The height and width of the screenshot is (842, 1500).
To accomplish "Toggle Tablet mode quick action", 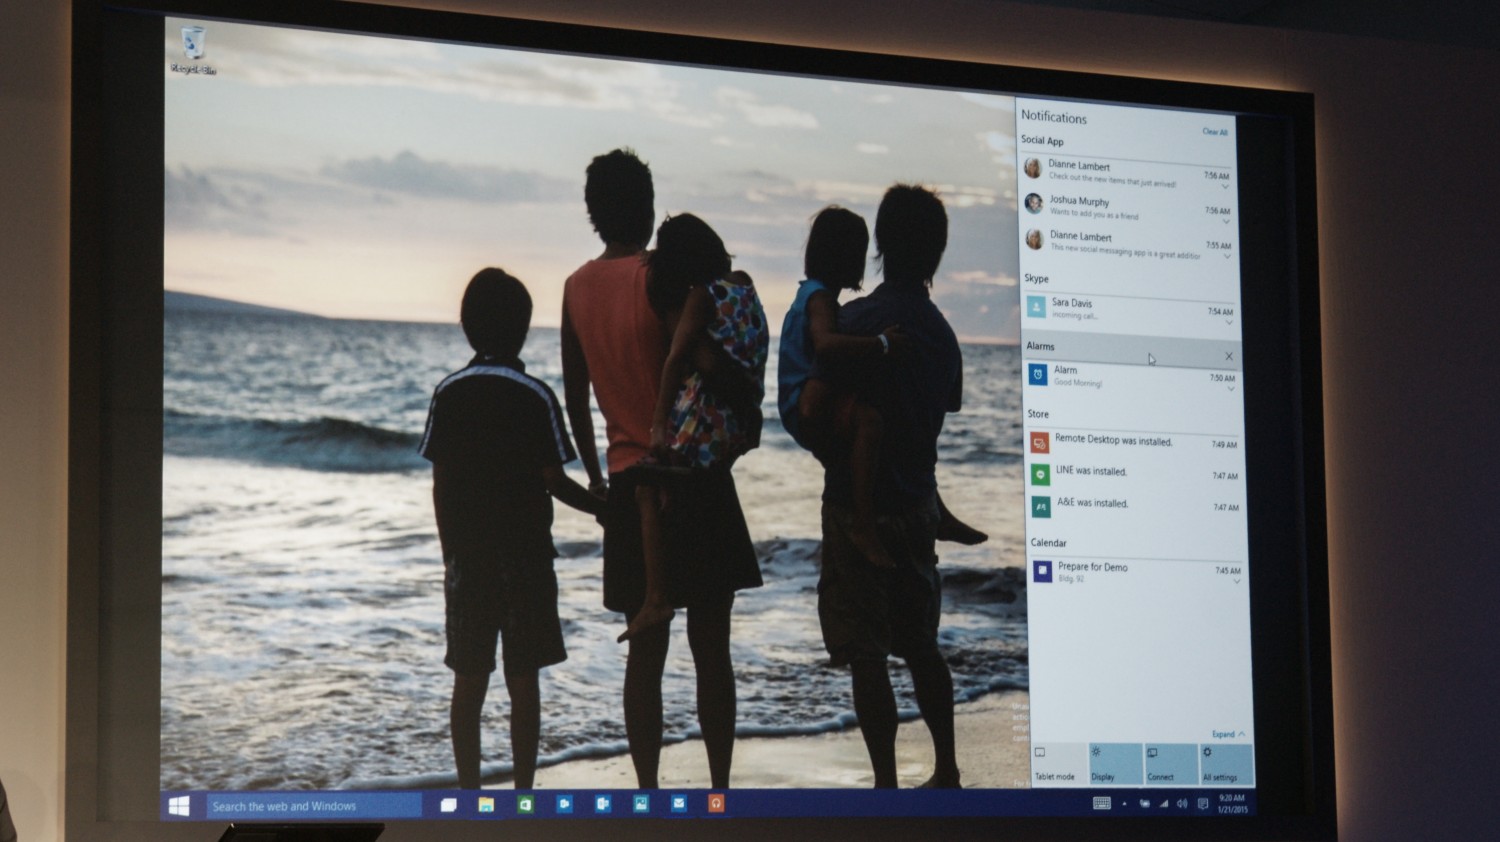I will click(1058, 764).
